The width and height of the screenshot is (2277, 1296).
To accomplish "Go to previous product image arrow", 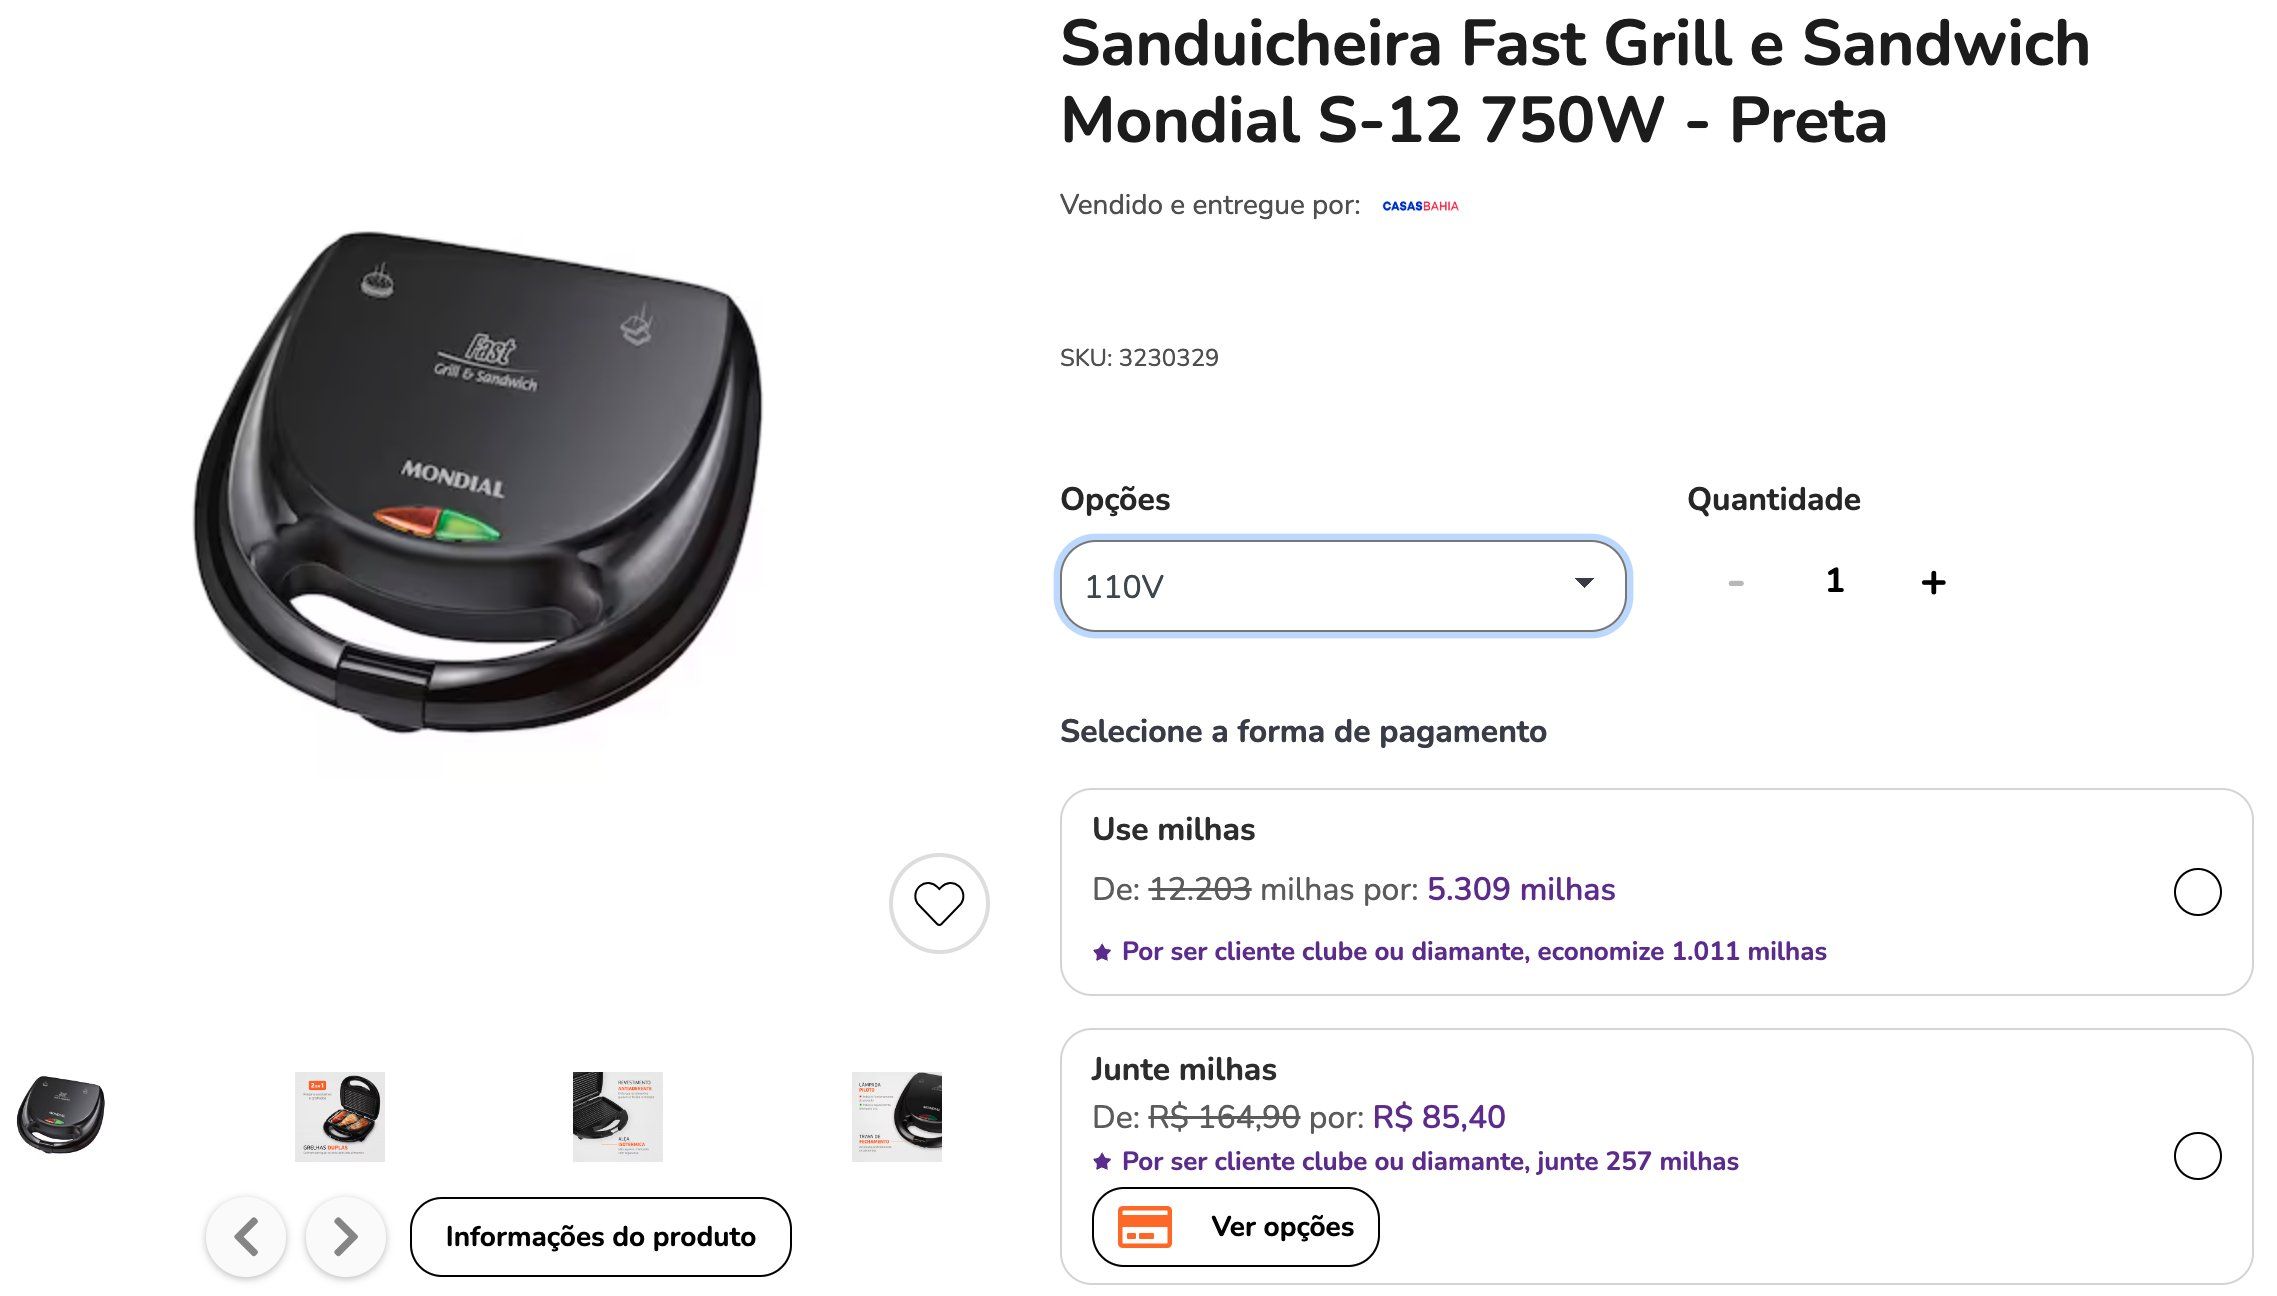I will [x=246, y=1237].
